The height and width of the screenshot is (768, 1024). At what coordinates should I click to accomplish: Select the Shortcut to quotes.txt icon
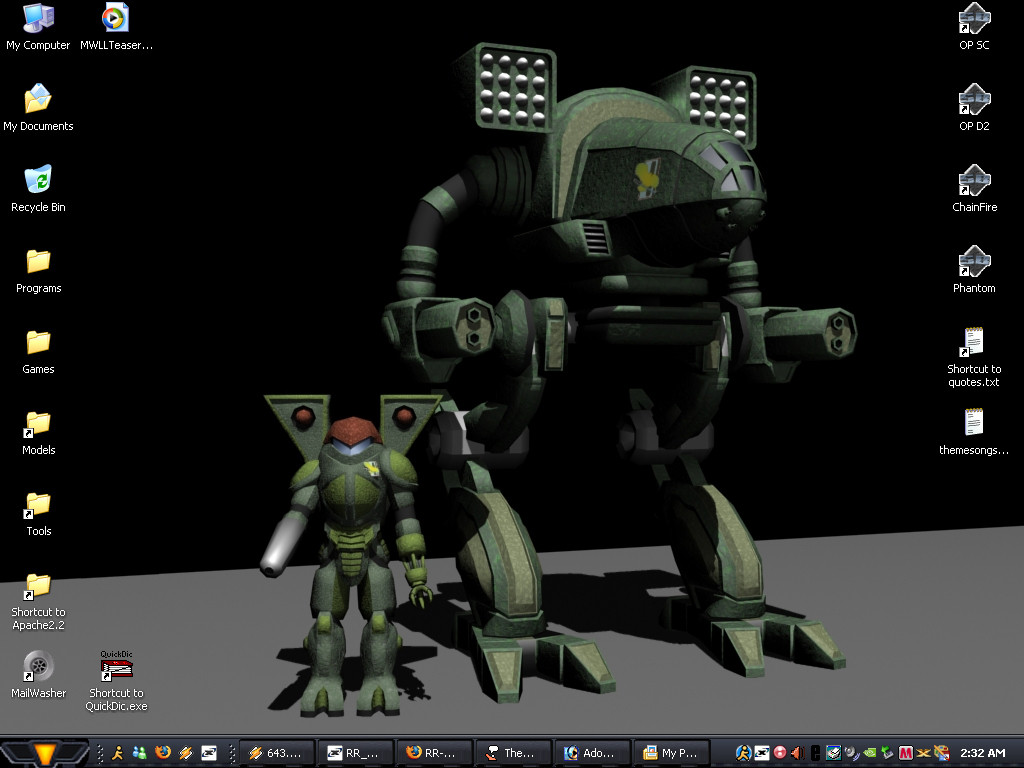(974, 357)
